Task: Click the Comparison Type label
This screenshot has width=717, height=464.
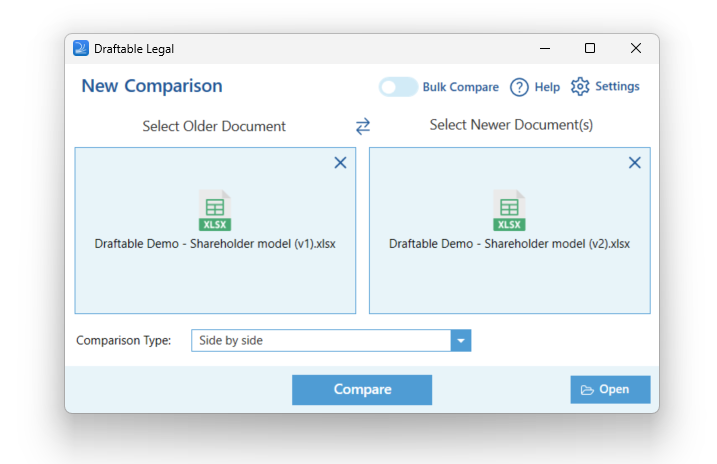Action: click(x=123, y=341)
